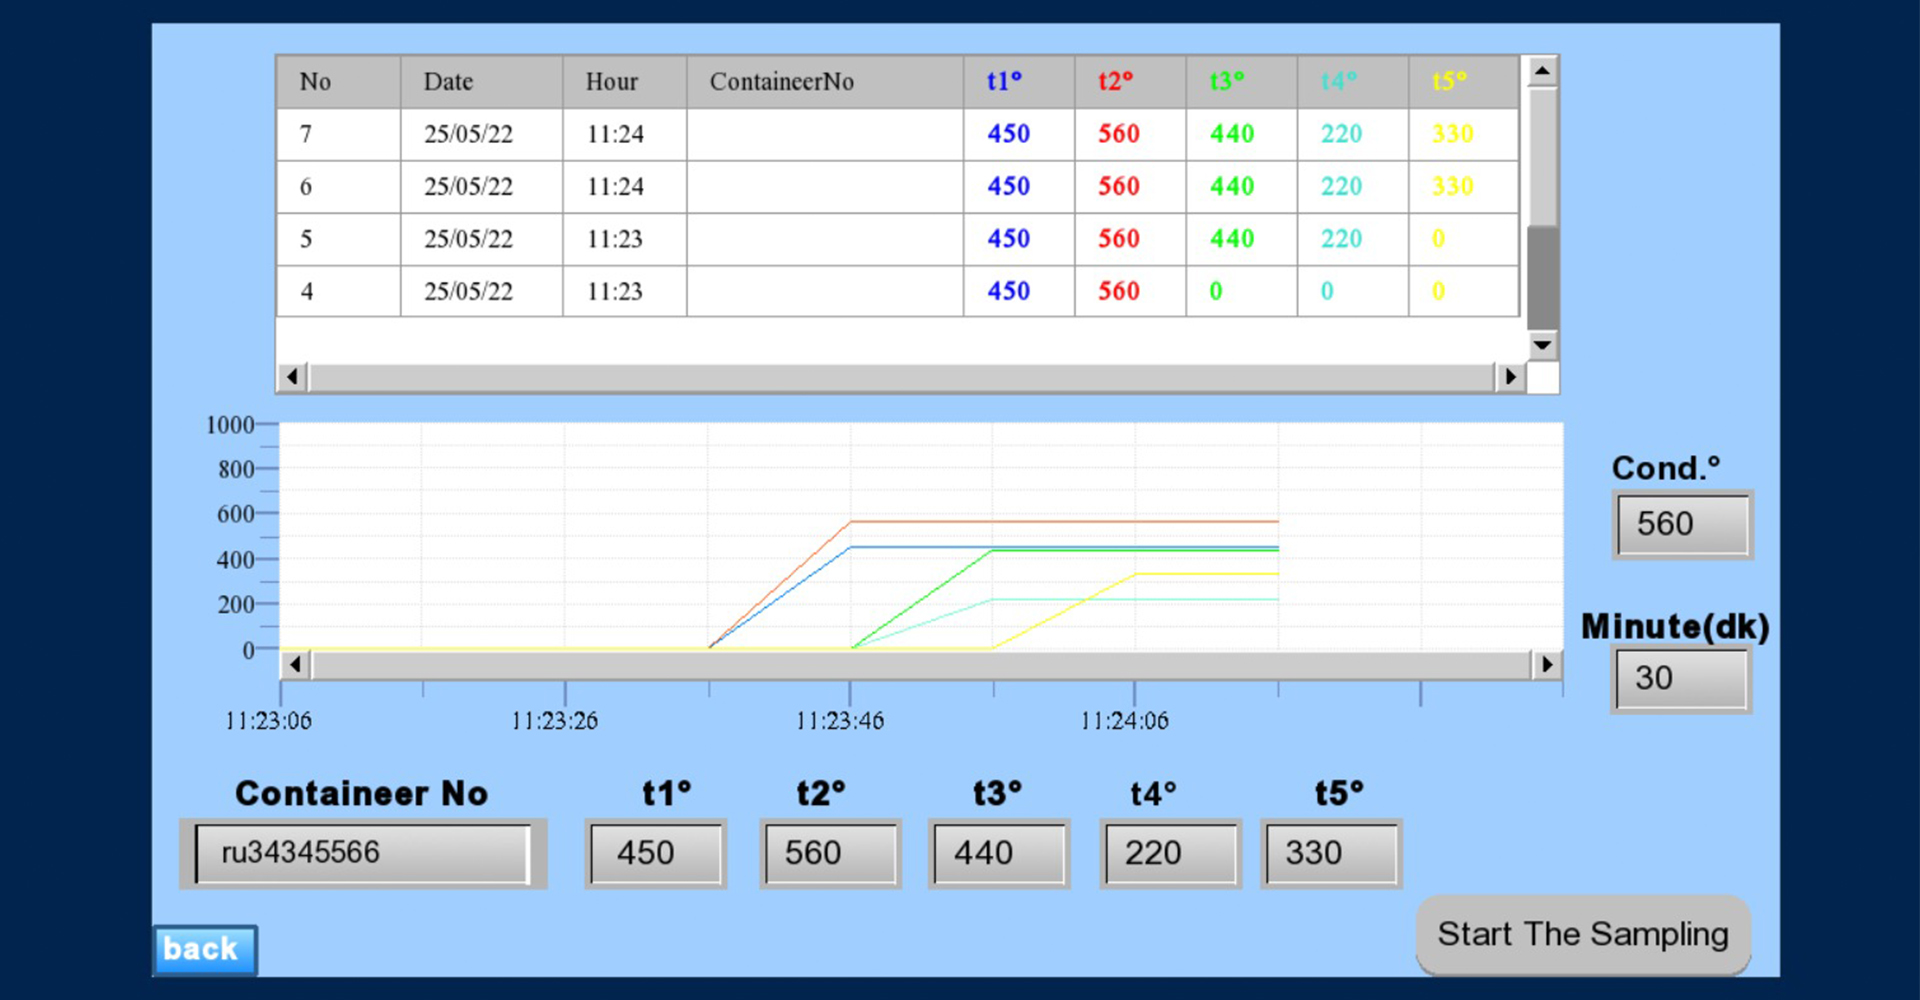Click chart time label 11:23:06
Image resolution: width=1920 pixels, height=1000 pixels.
pyautogui.click(x=268, y=721)
